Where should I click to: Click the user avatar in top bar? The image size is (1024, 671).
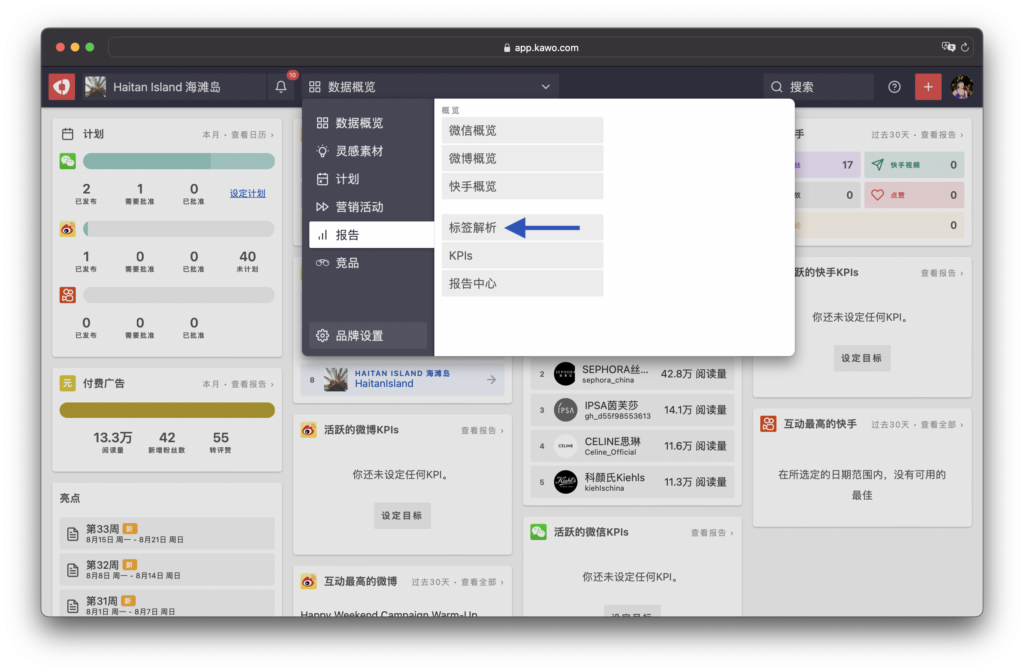(x=962, y=87)
